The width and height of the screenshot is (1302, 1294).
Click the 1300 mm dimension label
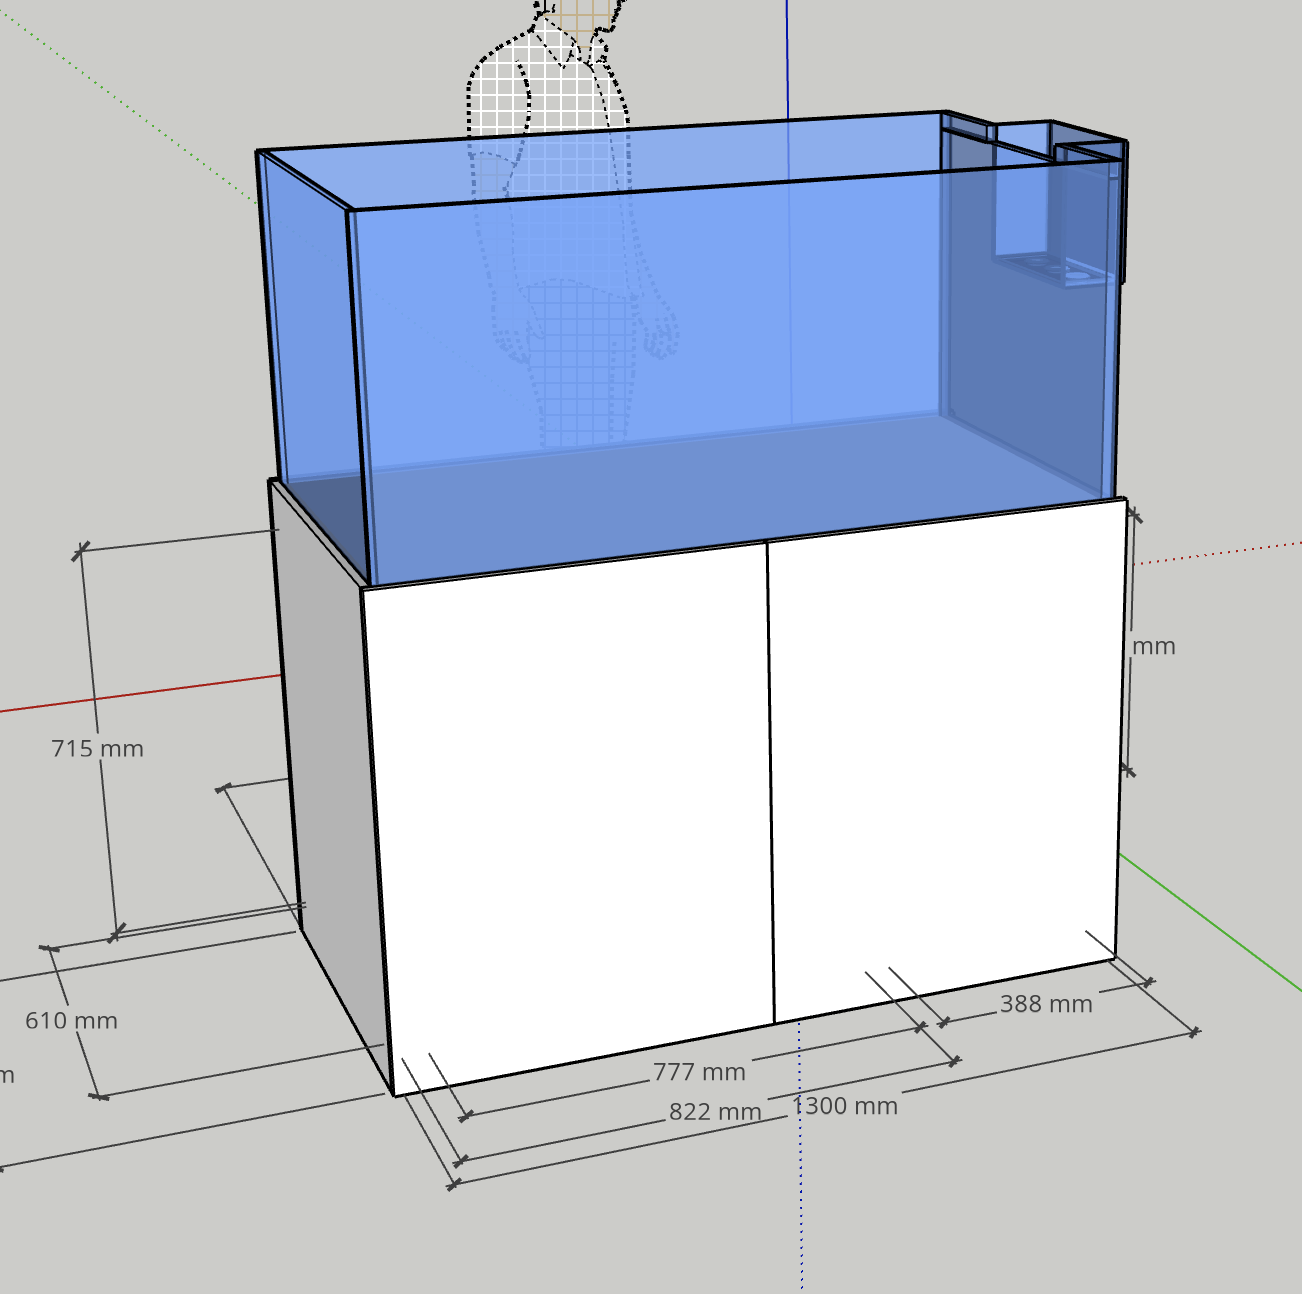(846, 1106)
